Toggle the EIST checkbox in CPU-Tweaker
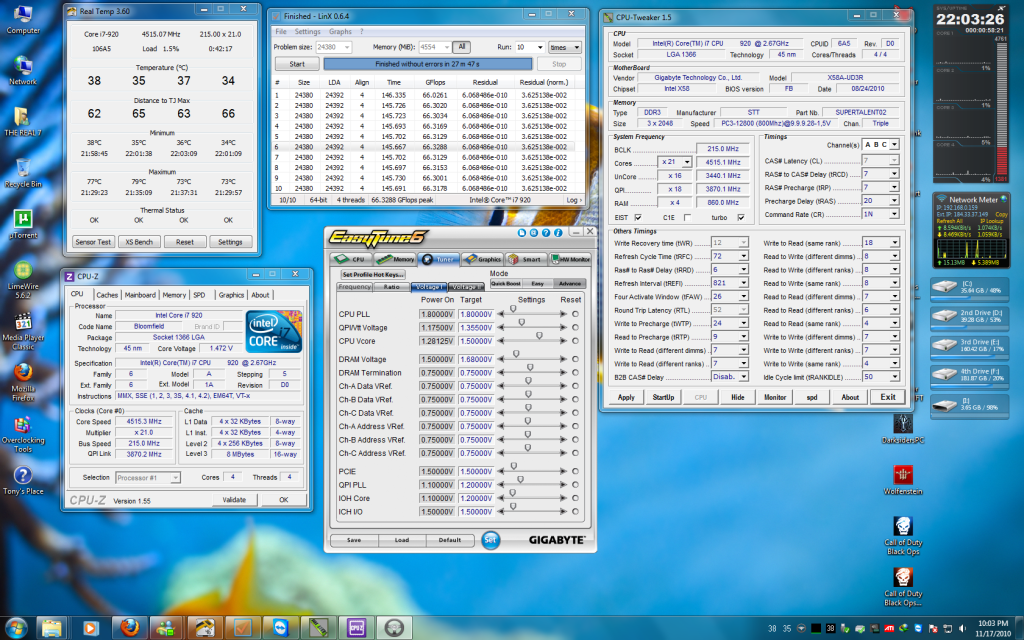 638,217
